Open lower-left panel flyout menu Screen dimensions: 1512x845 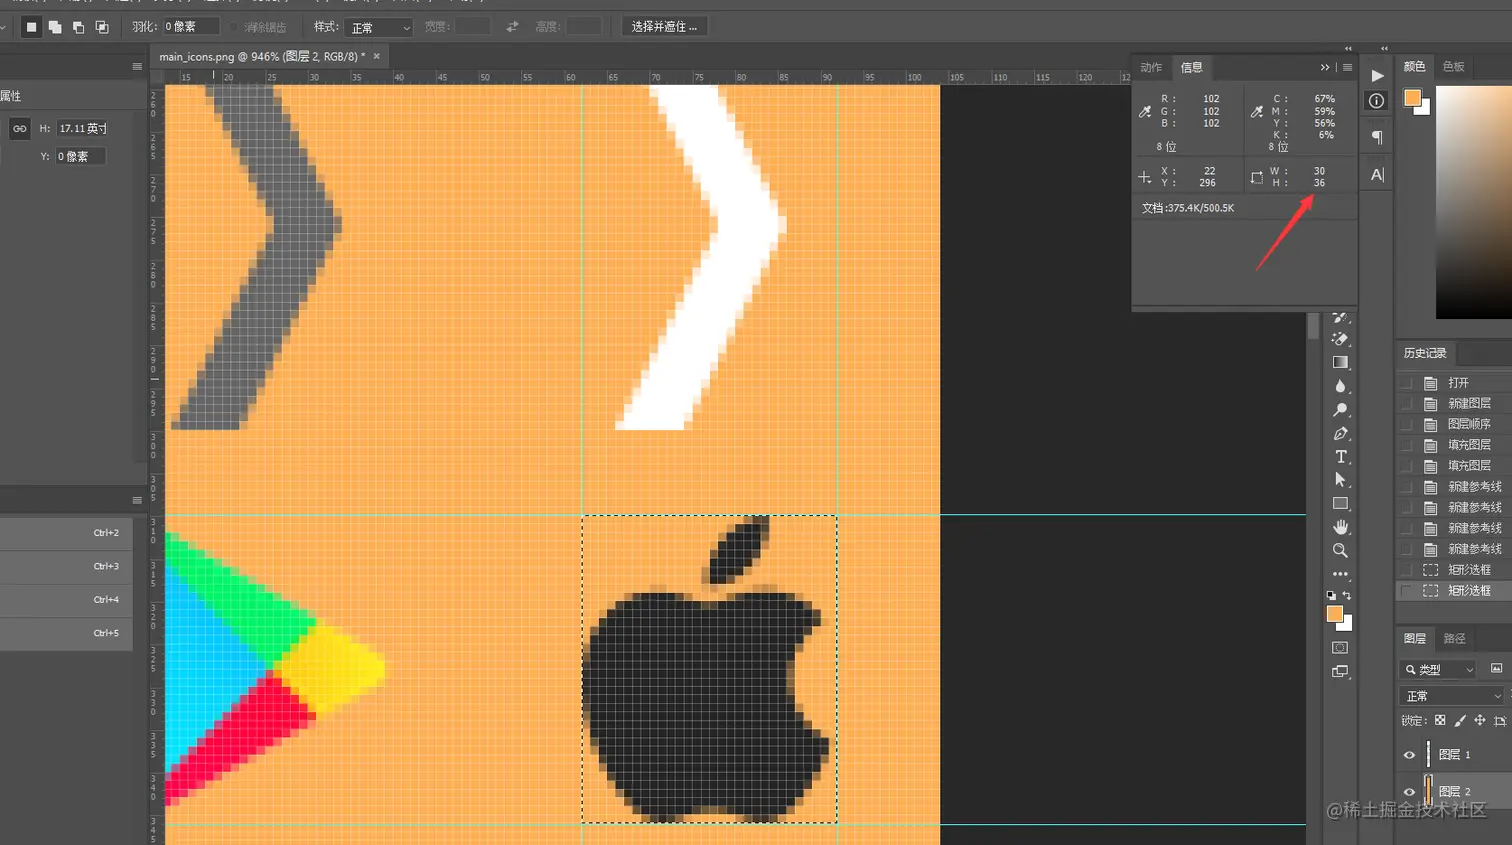[x=137, y=500]
